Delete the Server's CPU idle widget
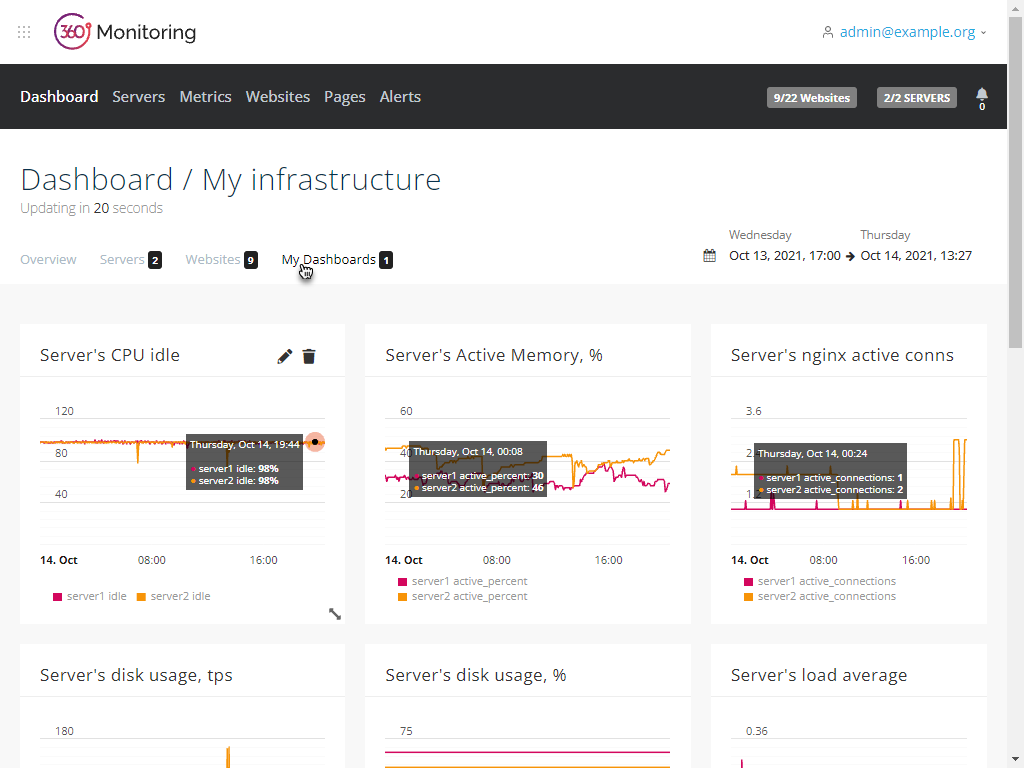The width and height of the screenshot is (1024, 768). (x=309, y=356)
